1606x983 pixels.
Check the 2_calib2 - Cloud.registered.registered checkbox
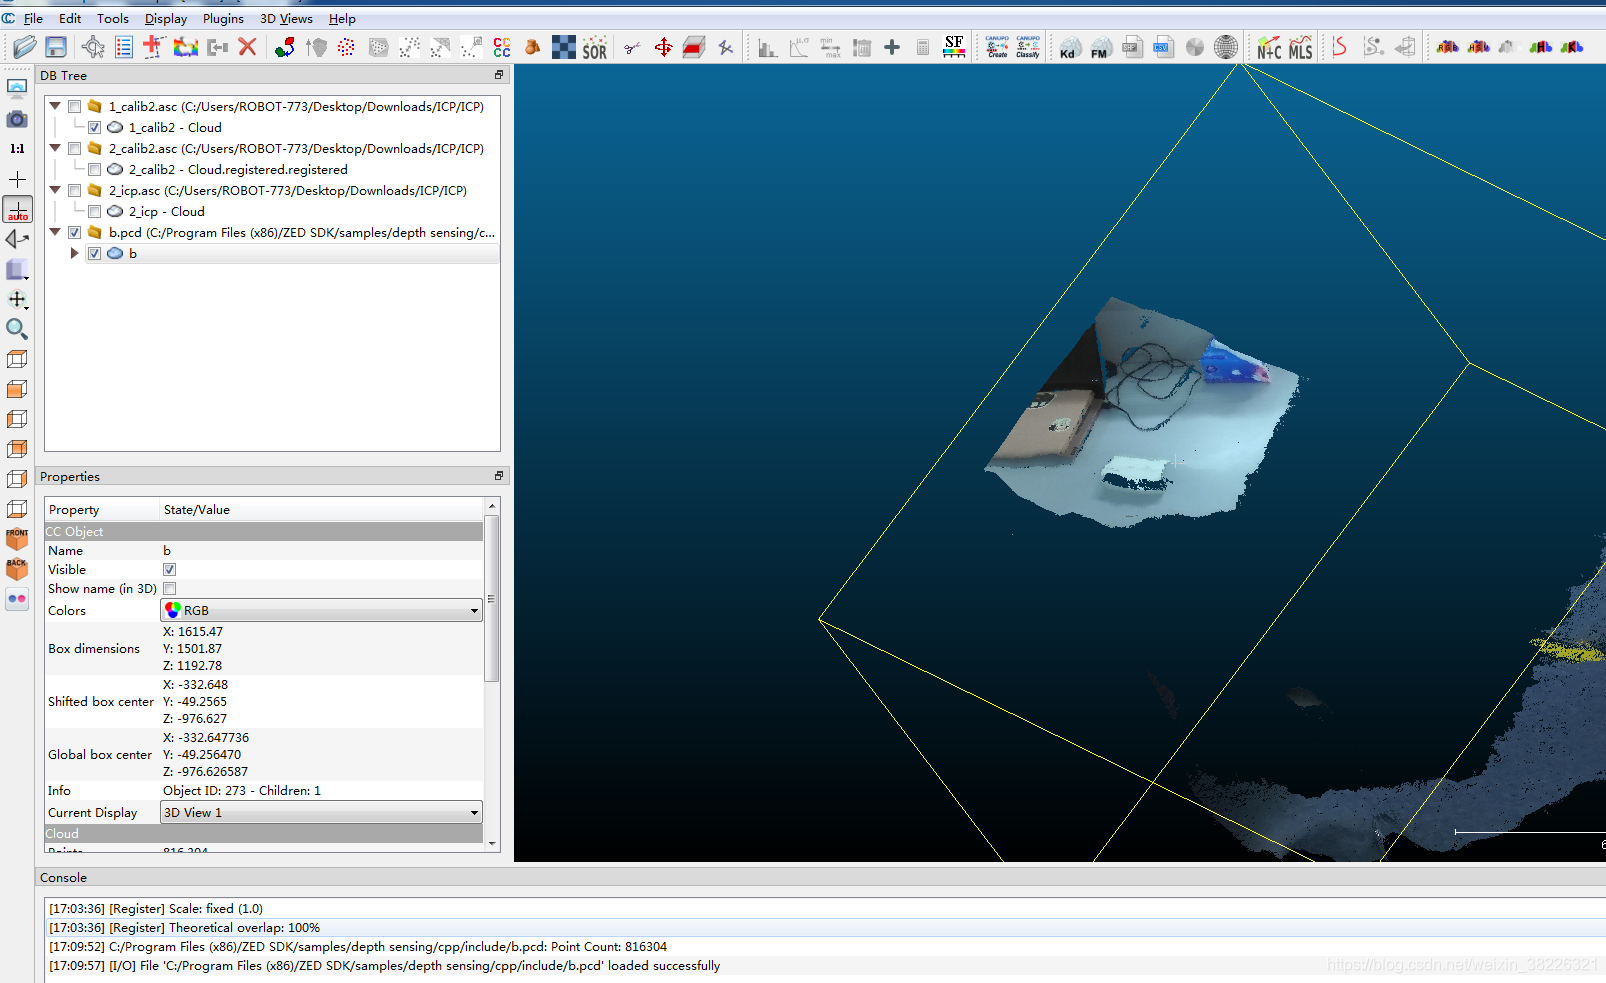(x=94, y=170)
